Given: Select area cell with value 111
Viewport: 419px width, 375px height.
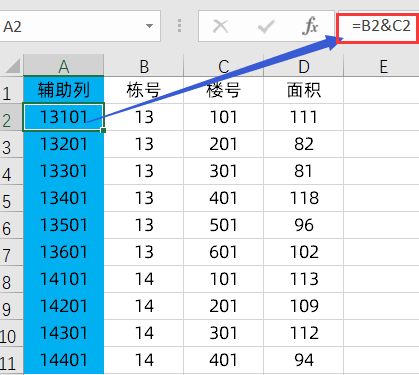Looking at the screenshot, I should point(304,117).
